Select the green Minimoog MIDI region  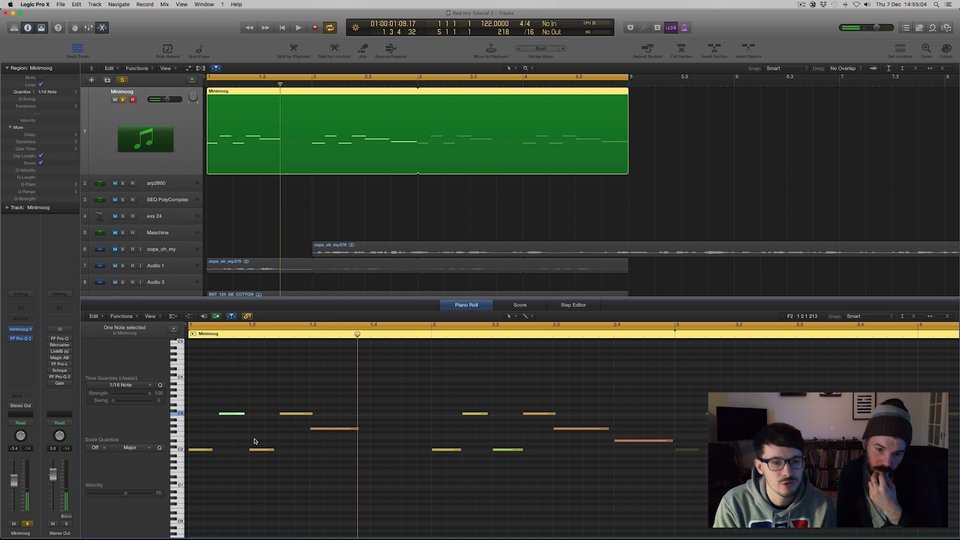(x=418, y=131)
